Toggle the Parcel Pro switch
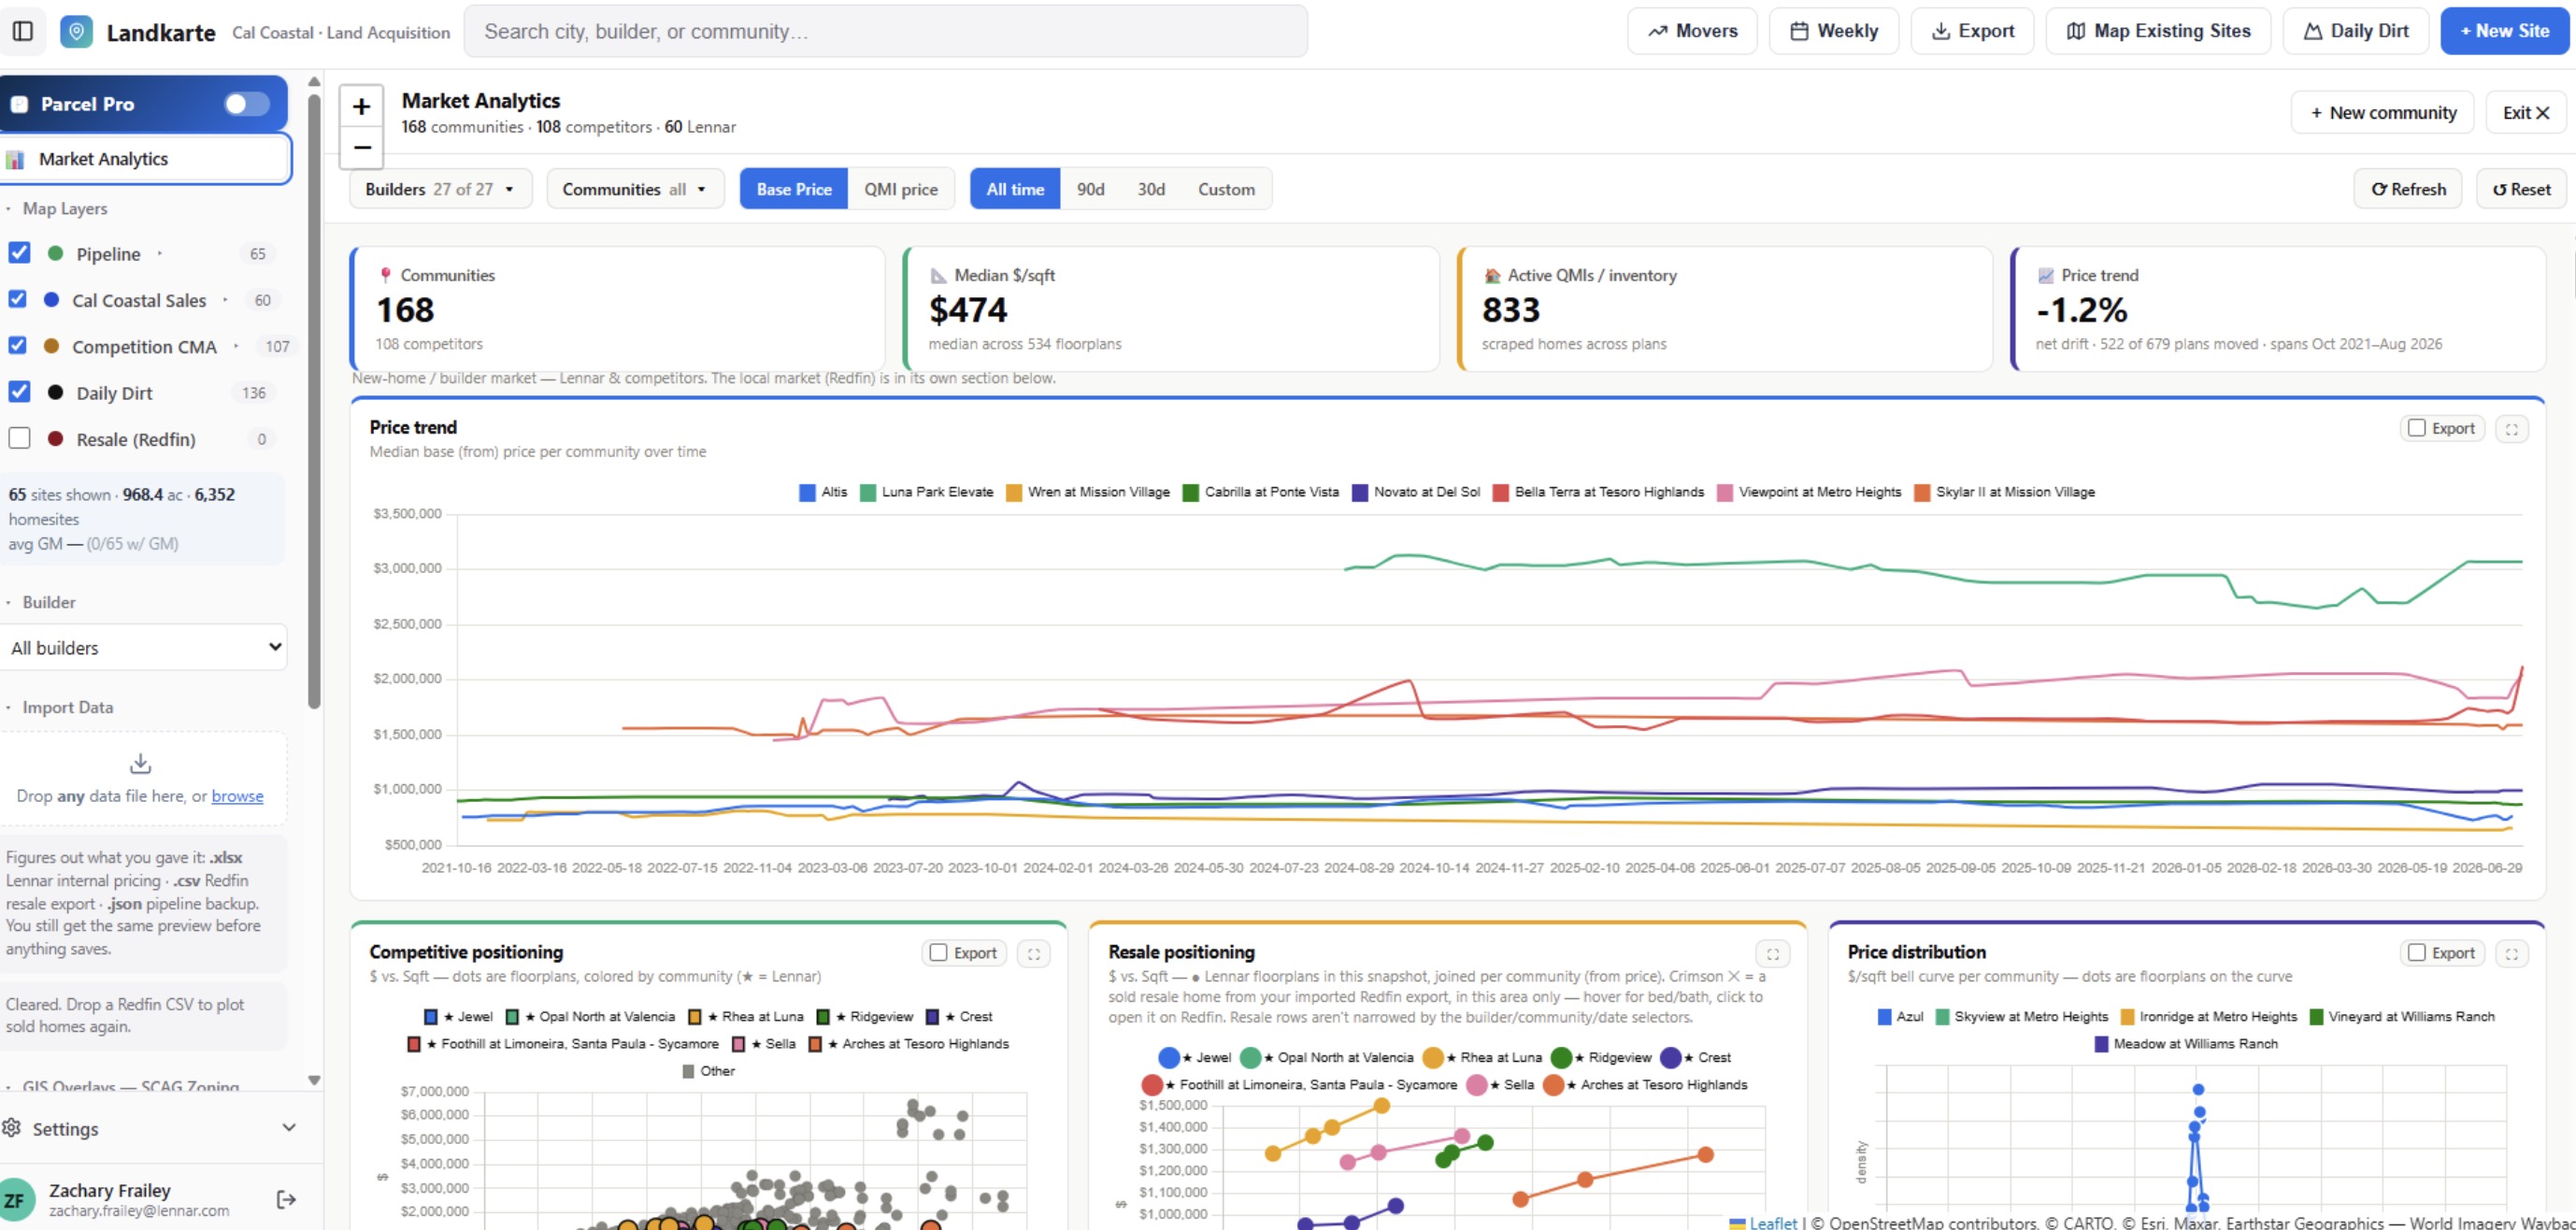 click(x=246, y=104)
